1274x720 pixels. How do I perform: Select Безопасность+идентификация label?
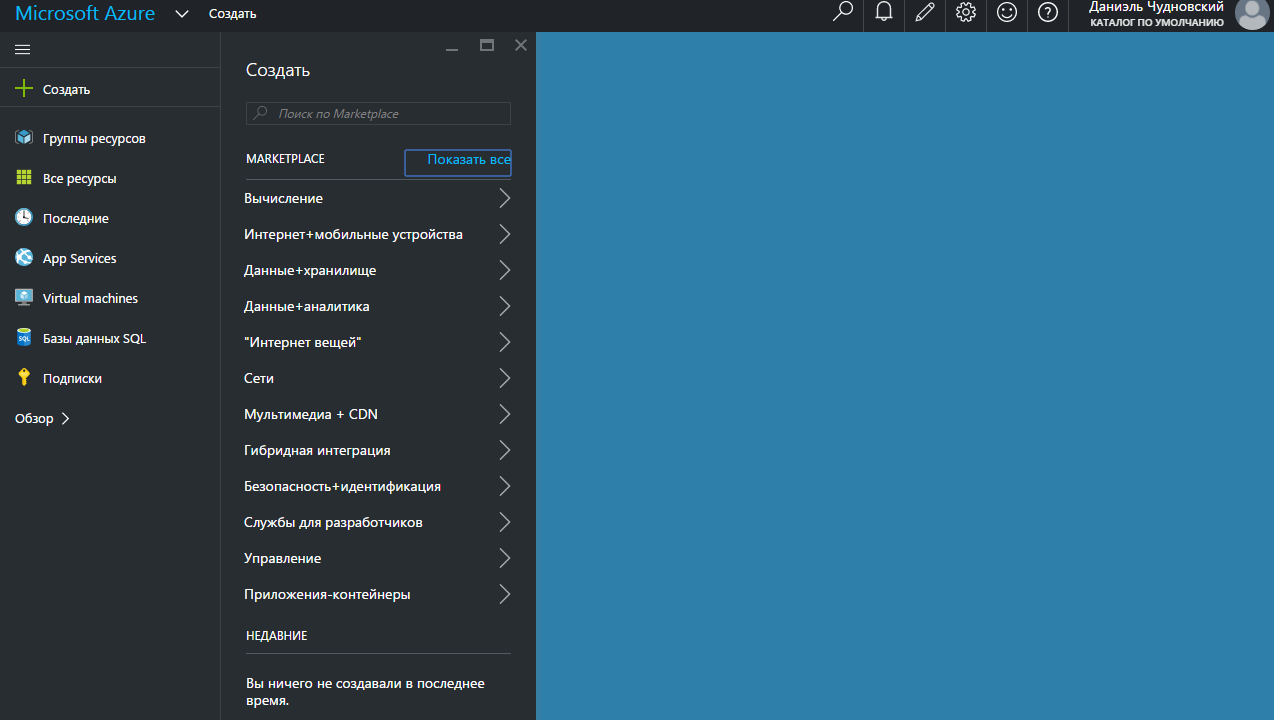342,486
